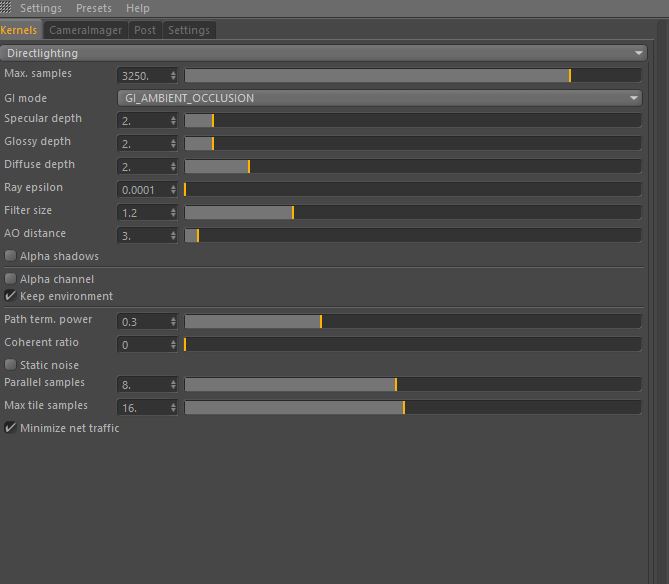The image size is (669, 584).
Task: Click the Glossy depth slider
Action: pos(413,144)
